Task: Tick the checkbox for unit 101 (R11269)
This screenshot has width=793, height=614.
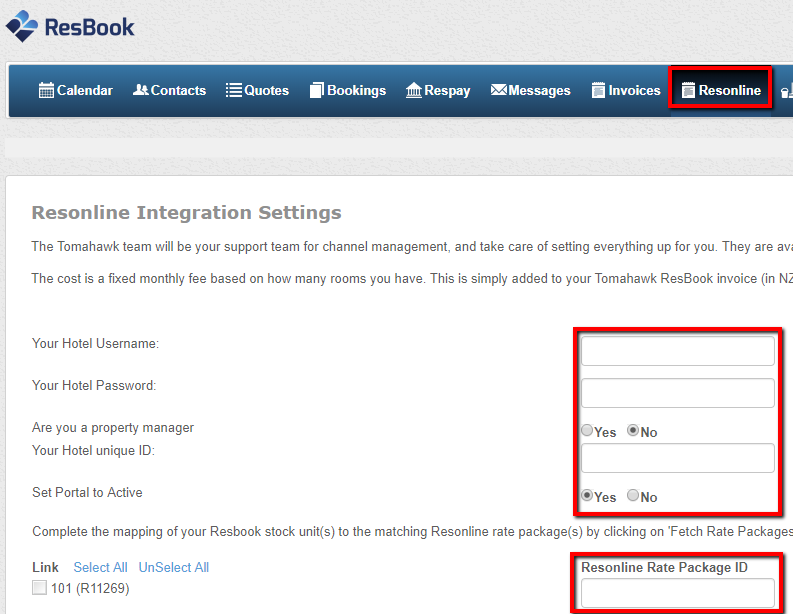Action: coord(39,588)
